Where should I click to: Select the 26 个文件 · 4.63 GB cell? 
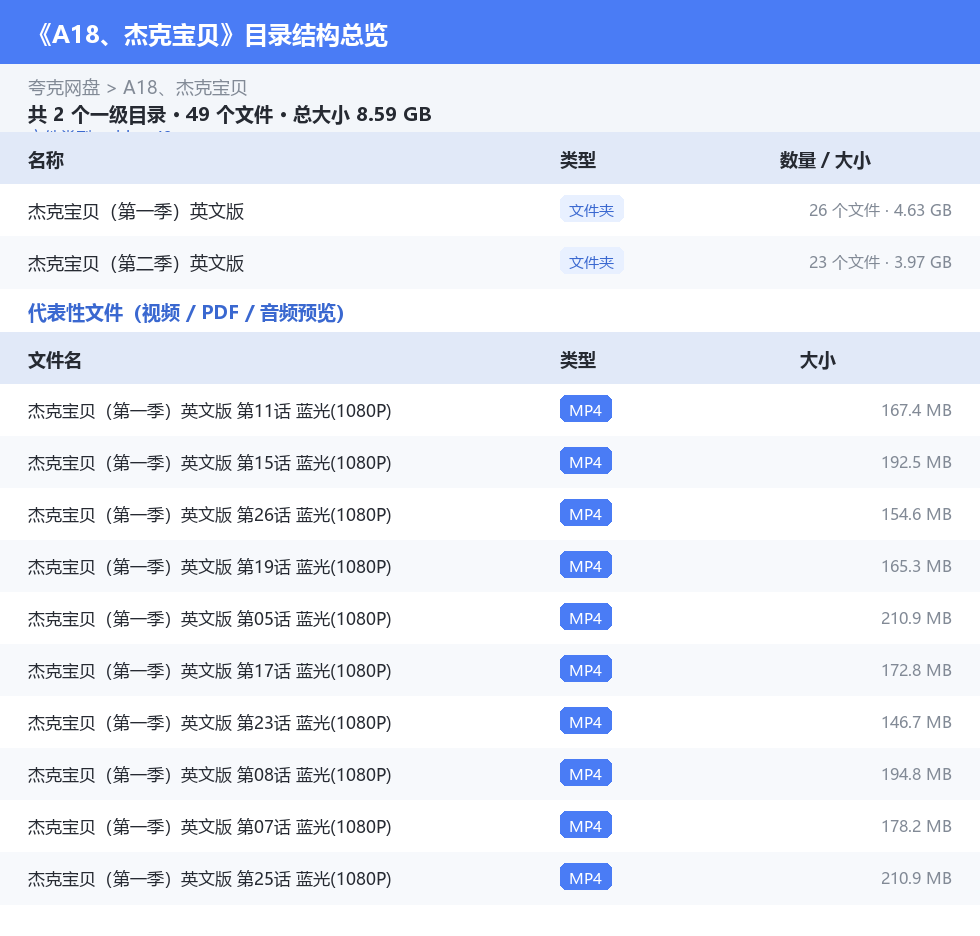coord(880,210)
